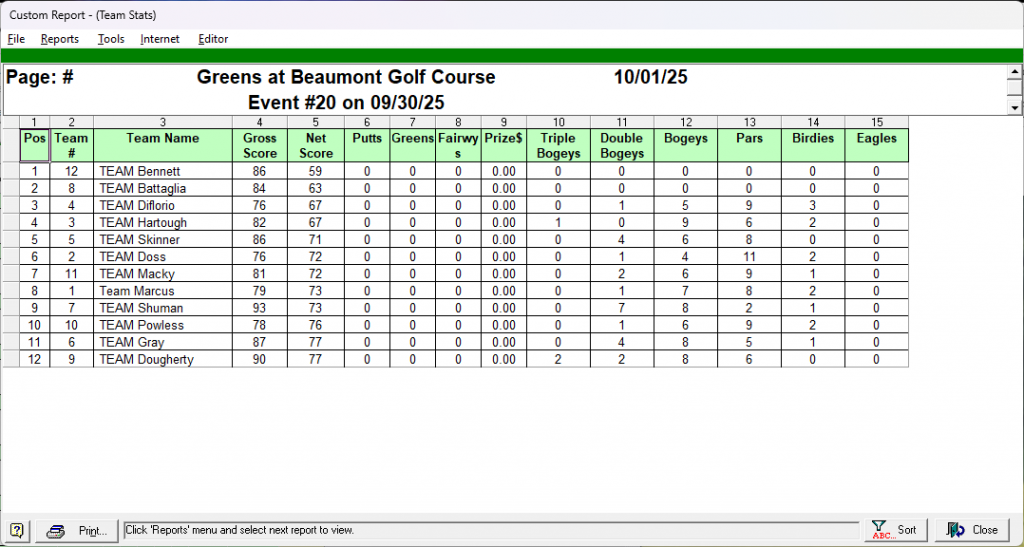Click the Eagles column header
1024x547 pixels.
point(876,145)
